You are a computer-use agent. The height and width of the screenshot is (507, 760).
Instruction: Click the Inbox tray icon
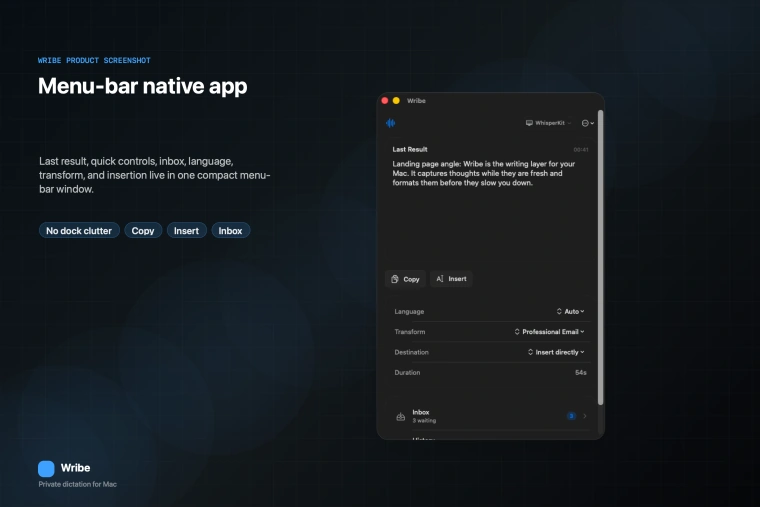click(x=400, y=416)
